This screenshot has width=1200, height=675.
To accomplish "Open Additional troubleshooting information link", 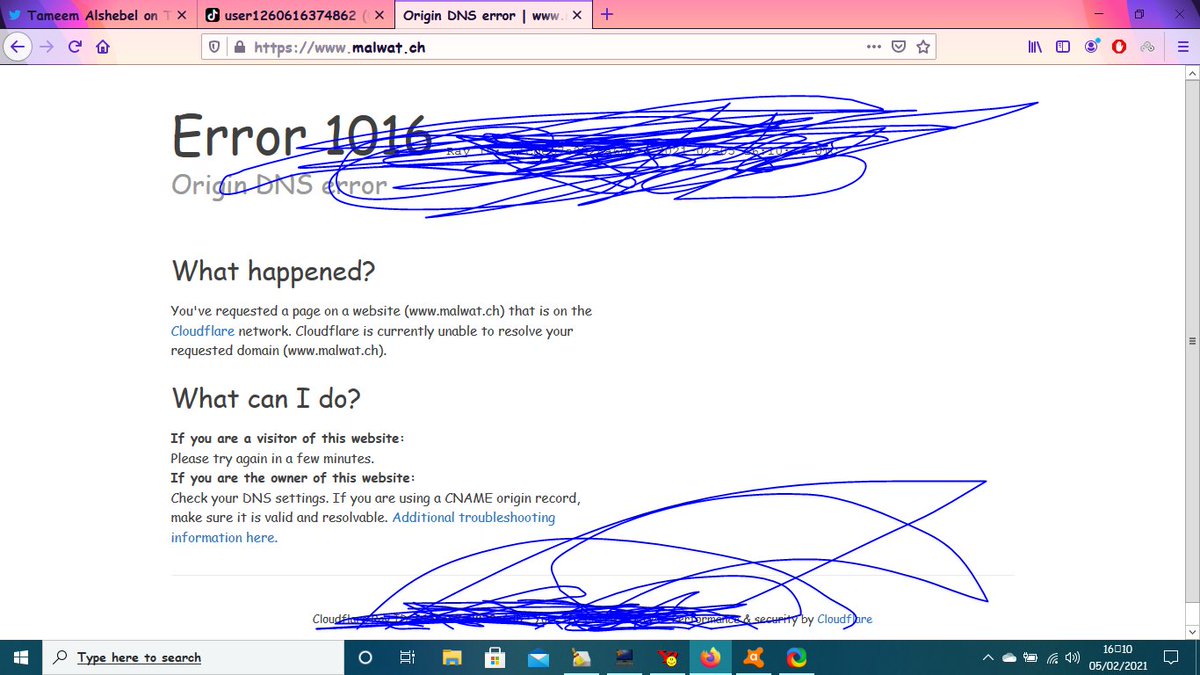I will [363, 527].
